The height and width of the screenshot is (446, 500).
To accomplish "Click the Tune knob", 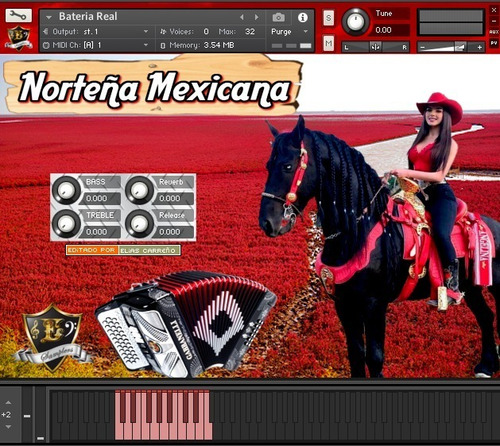I will (355, 22).
